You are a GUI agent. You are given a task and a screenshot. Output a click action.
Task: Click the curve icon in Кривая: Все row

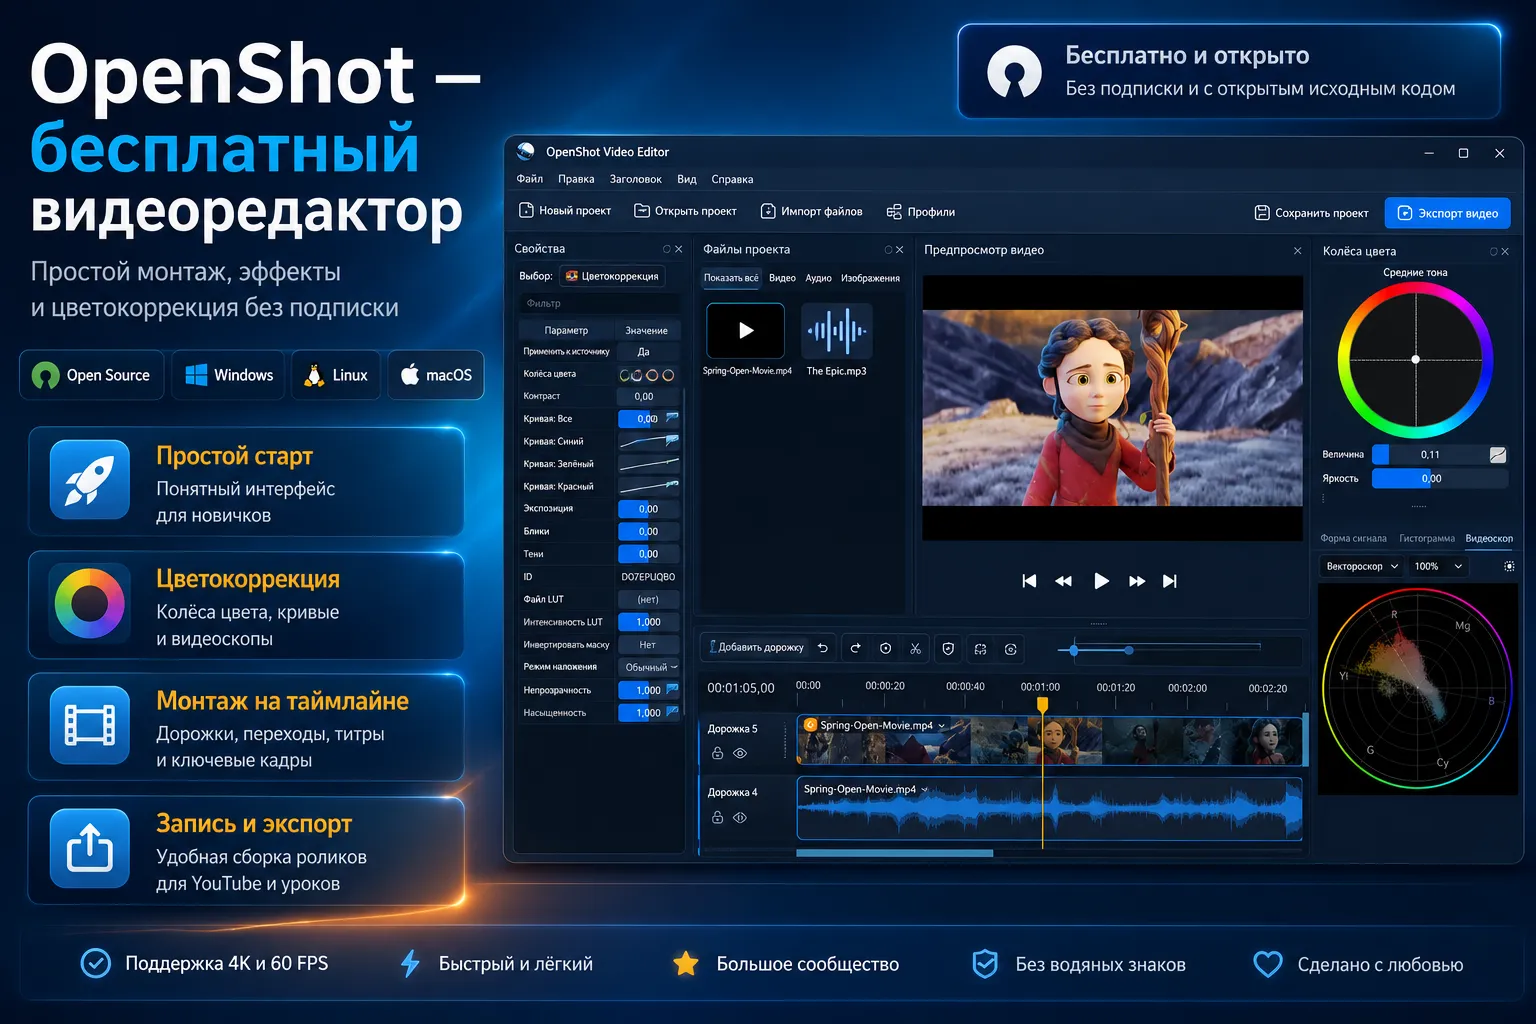672,417
